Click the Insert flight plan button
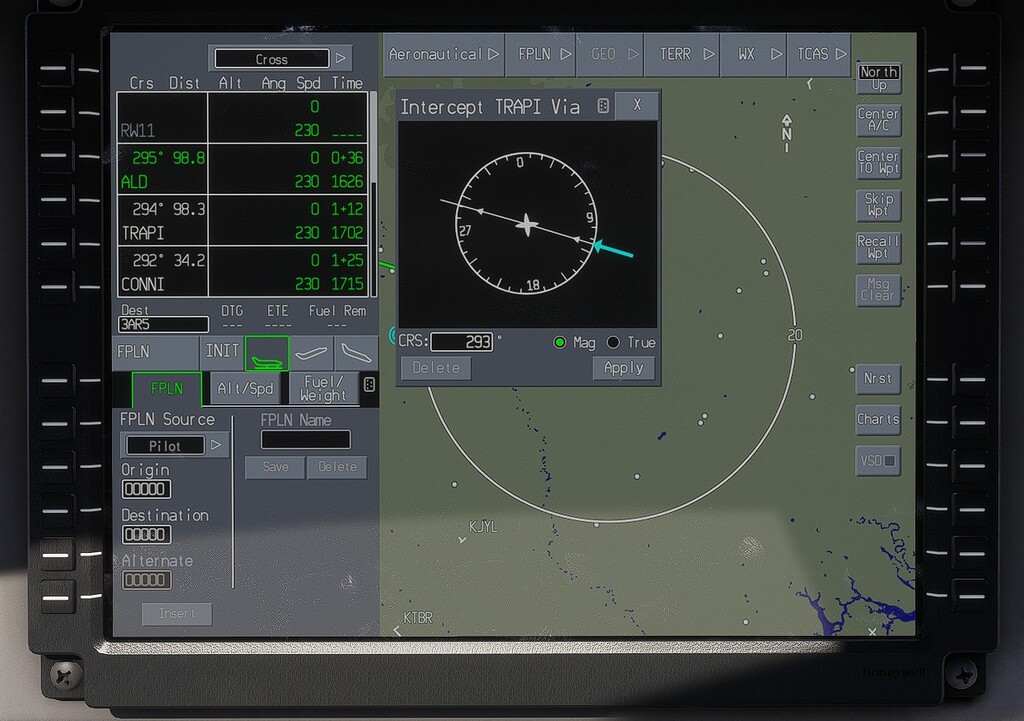Image resolution: width=1024 pixels, height=721 pixels. (x=176, y=614)
